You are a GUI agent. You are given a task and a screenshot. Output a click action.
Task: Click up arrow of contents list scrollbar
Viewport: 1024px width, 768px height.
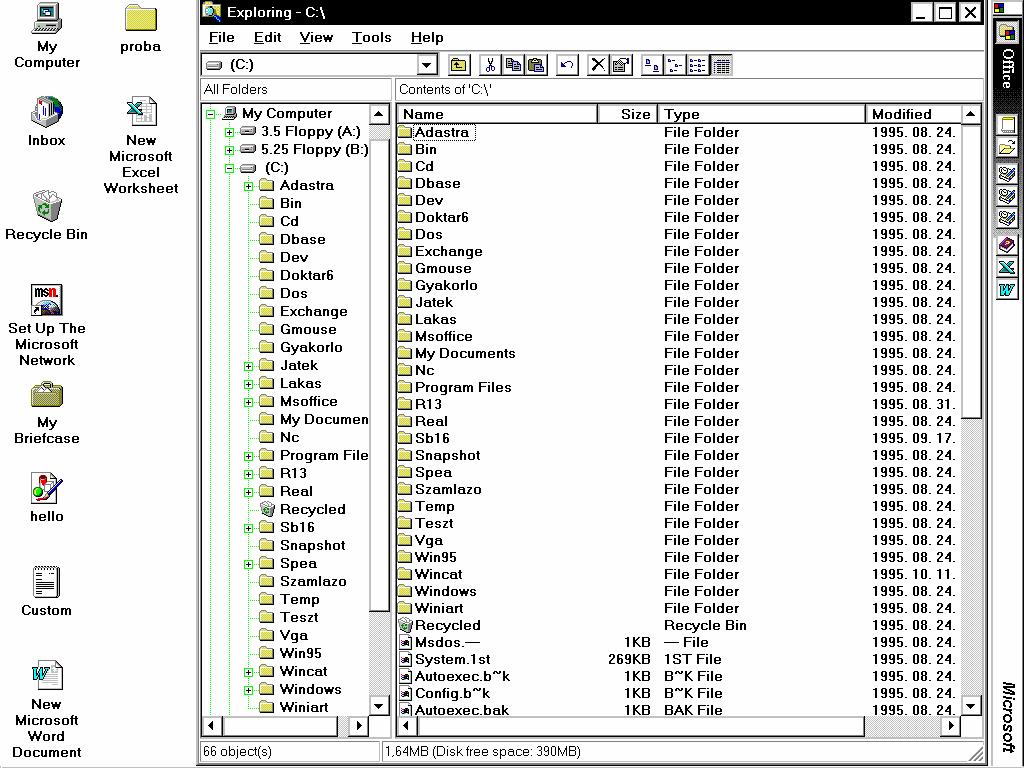(971, 114)
